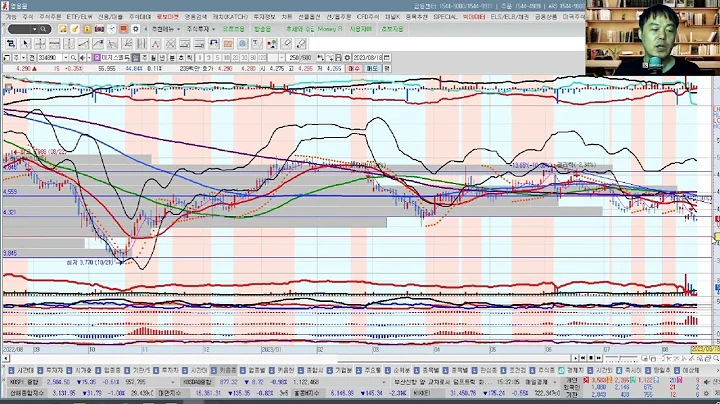Open the ETF/ELW menu

tap(79, 17)
